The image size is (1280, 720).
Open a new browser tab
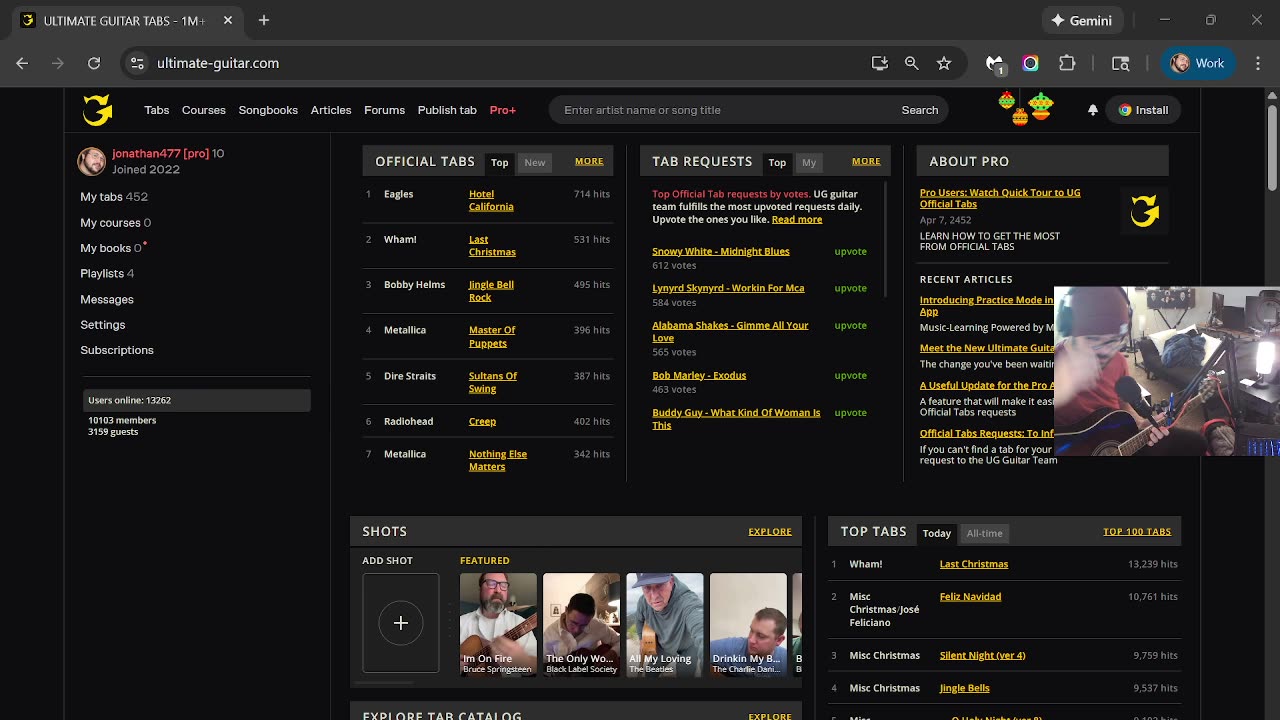[x=264, y=20]
